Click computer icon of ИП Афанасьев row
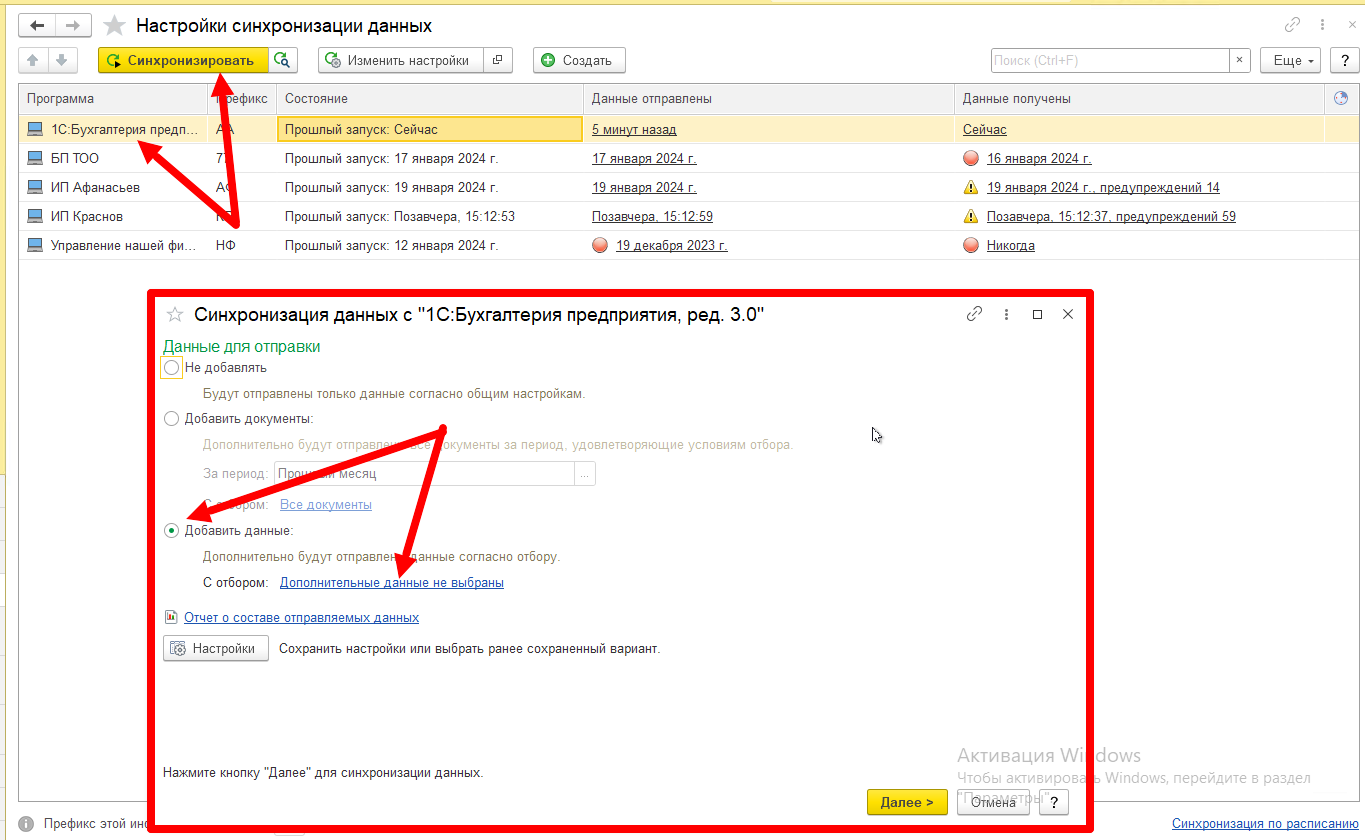 (x=35, y=187)
